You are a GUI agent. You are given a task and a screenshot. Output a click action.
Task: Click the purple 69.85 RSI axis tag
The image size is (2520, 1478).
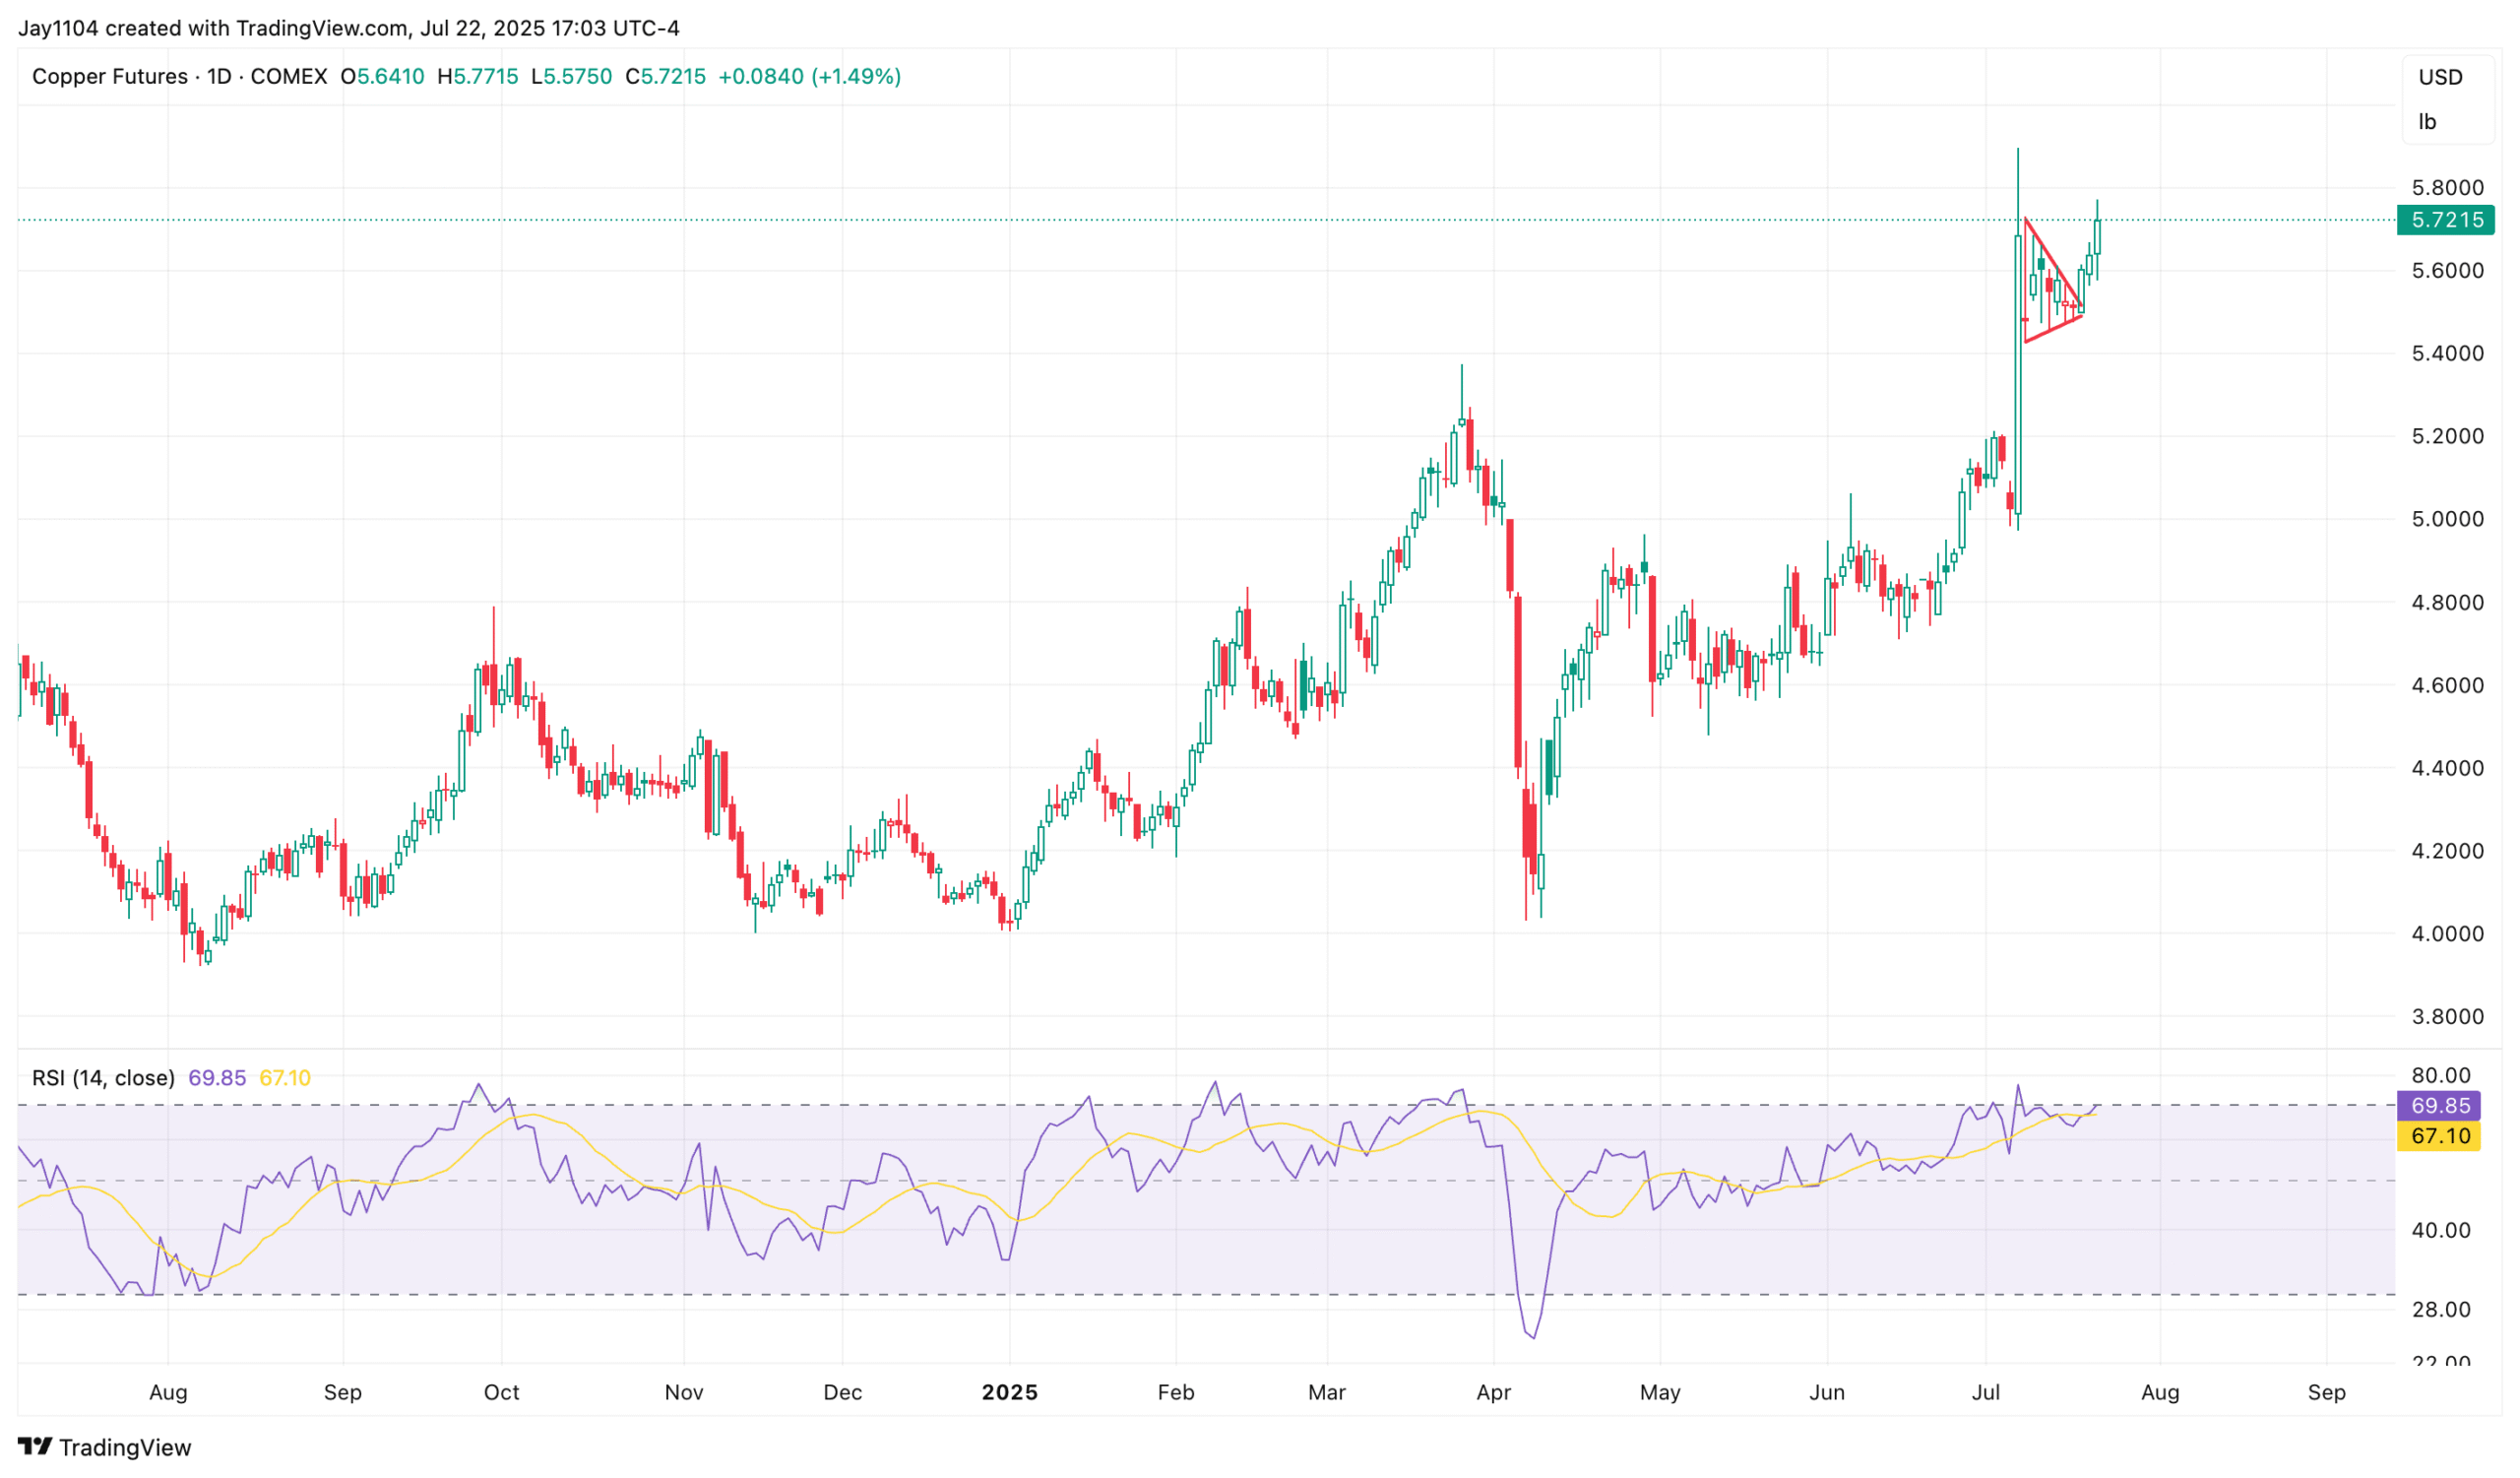2439,1106
